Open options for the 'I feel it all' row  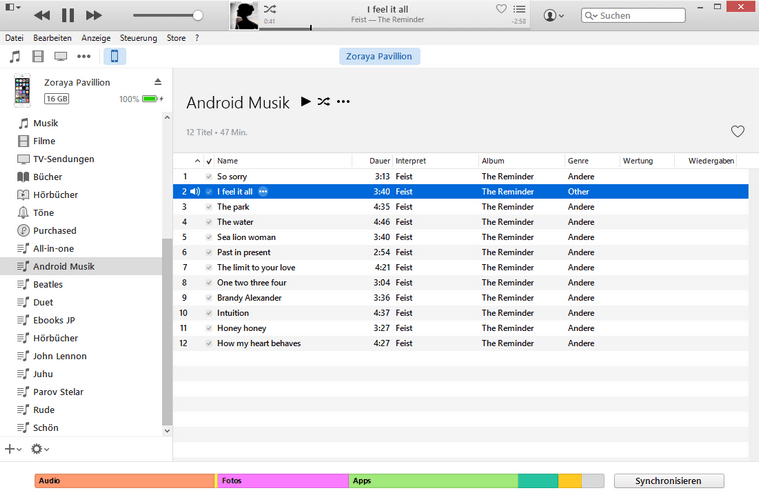click(263, 192)
